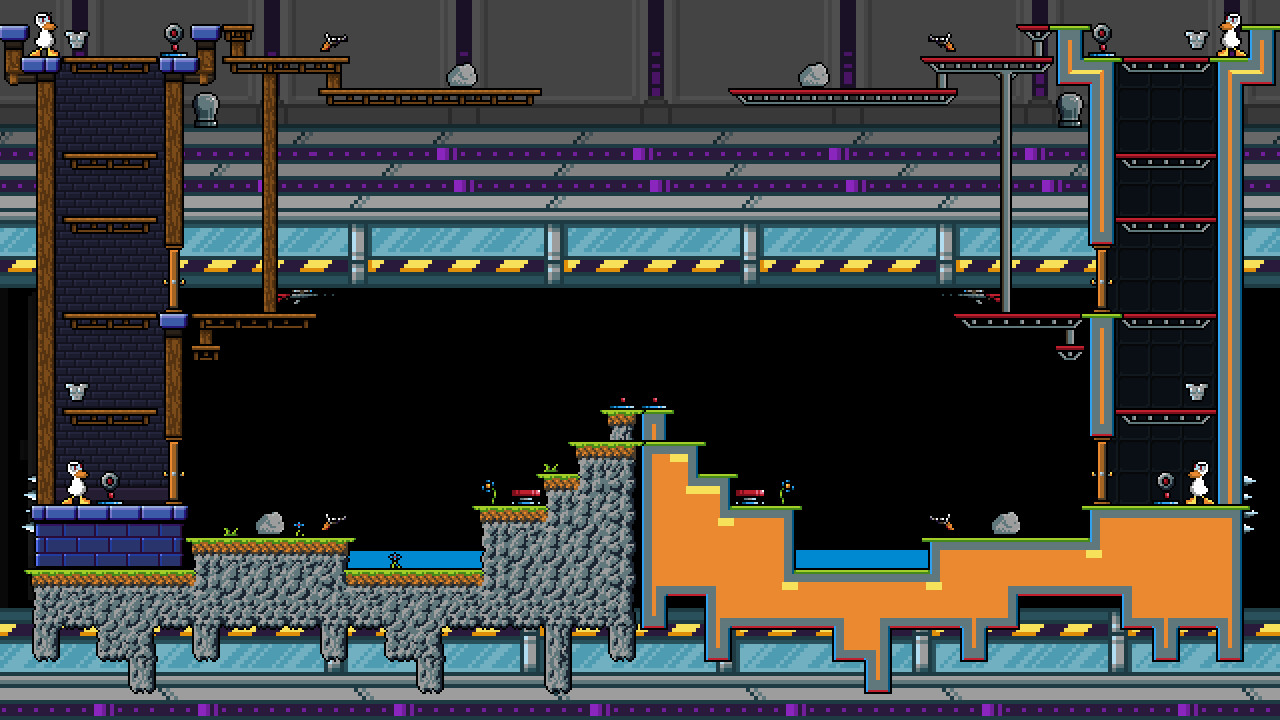The width and height of the screenshot is (1280, 720).
Task: Click the pressure pad atop the stone peak
Action: click(x=622, y=405)
